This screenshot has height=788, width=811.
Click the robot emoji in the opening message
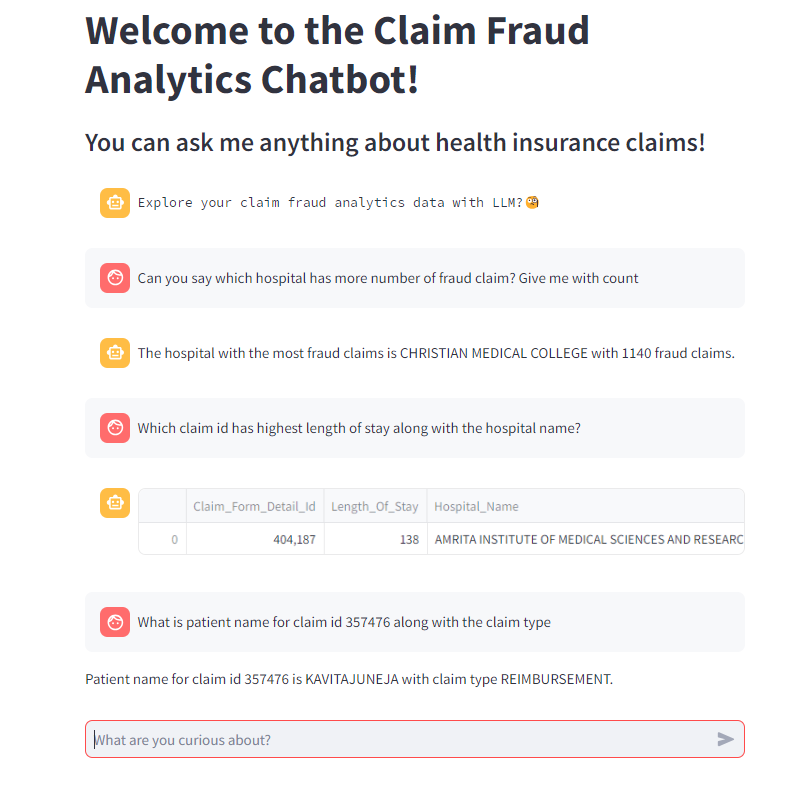(x=531, y=202)
